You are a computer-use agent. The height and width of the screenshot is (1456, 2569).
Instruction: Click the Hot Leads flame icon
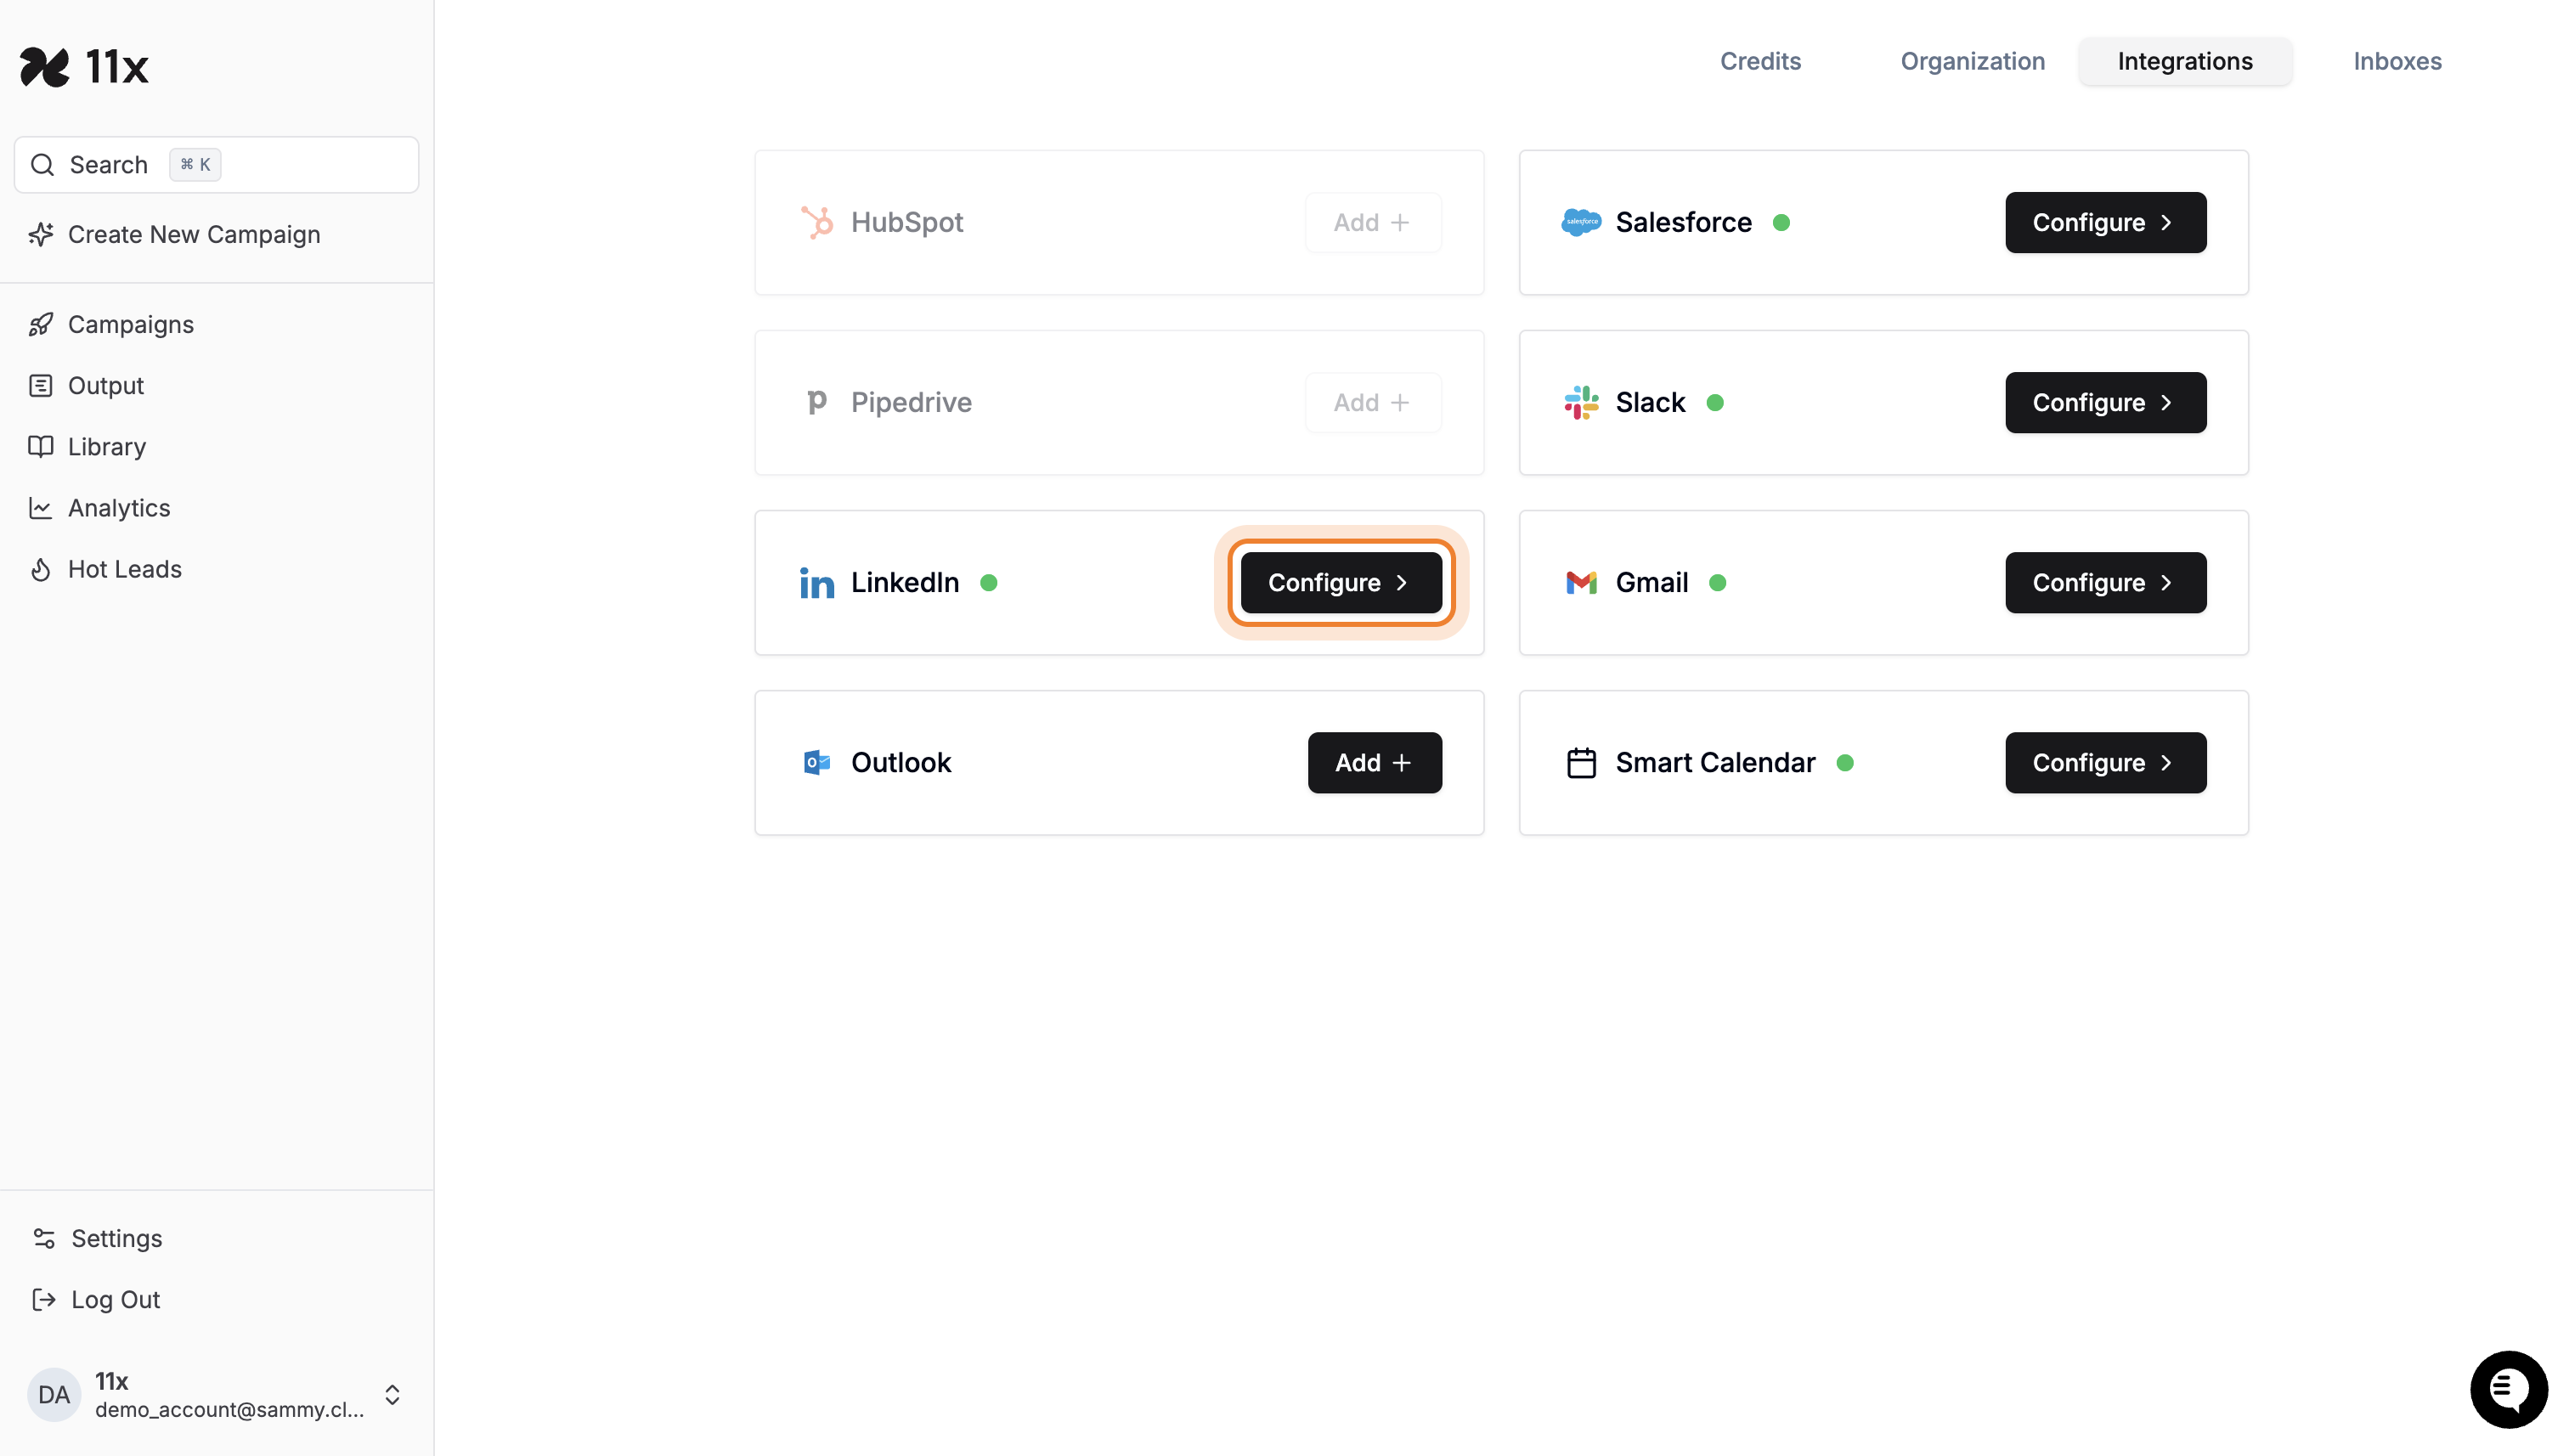[x=41, y=569]
